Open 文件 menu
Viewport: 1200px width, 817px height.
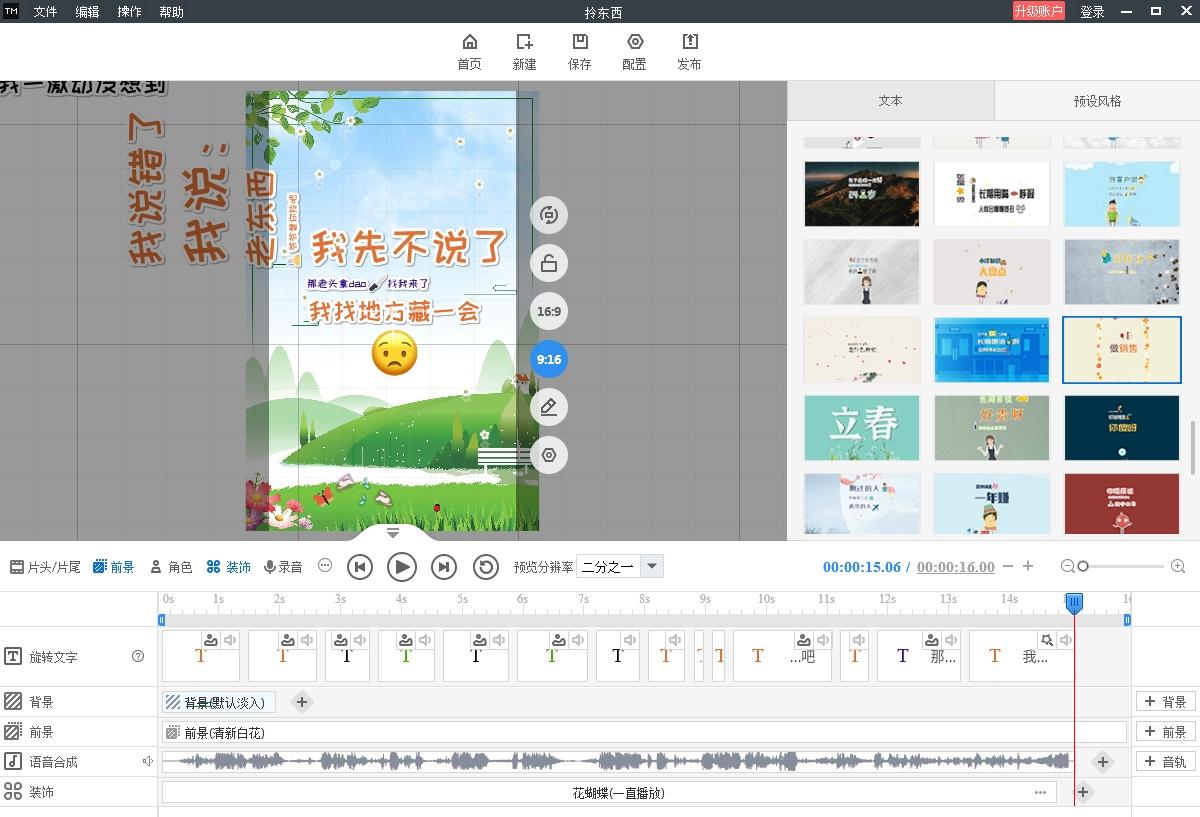pos(45,12)
